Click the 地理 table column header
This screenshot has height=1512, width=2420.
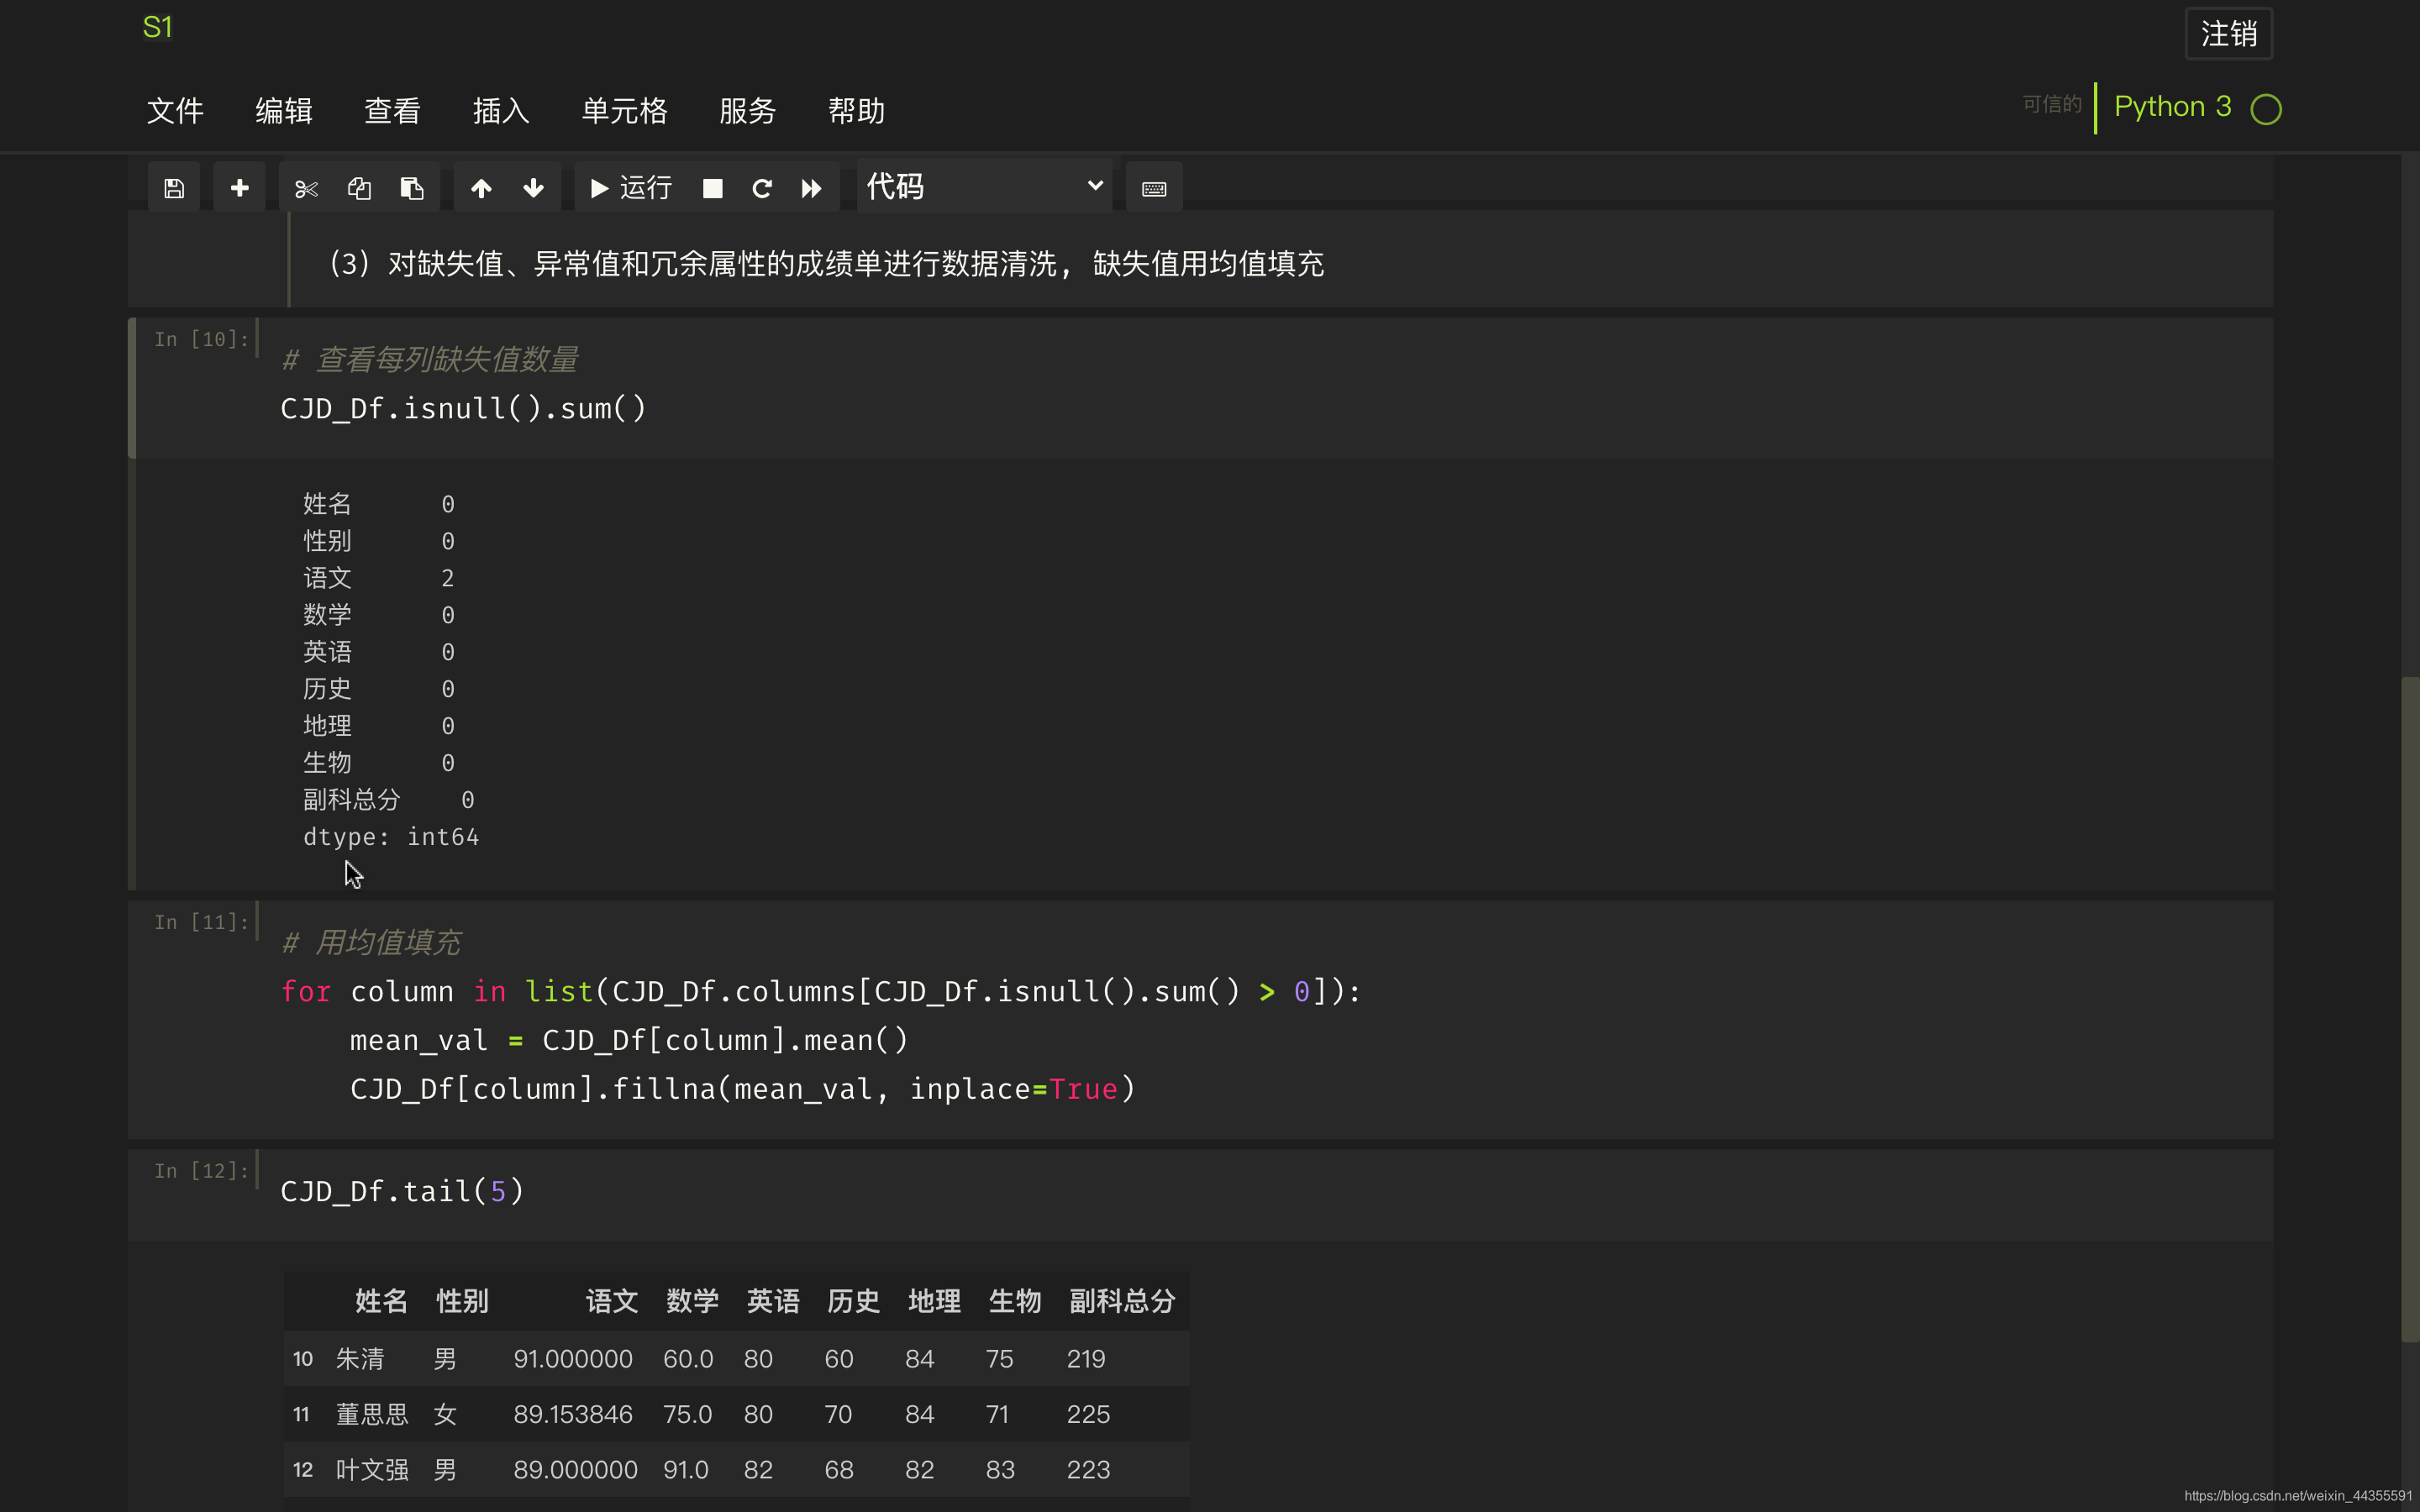click(934, 1301)
